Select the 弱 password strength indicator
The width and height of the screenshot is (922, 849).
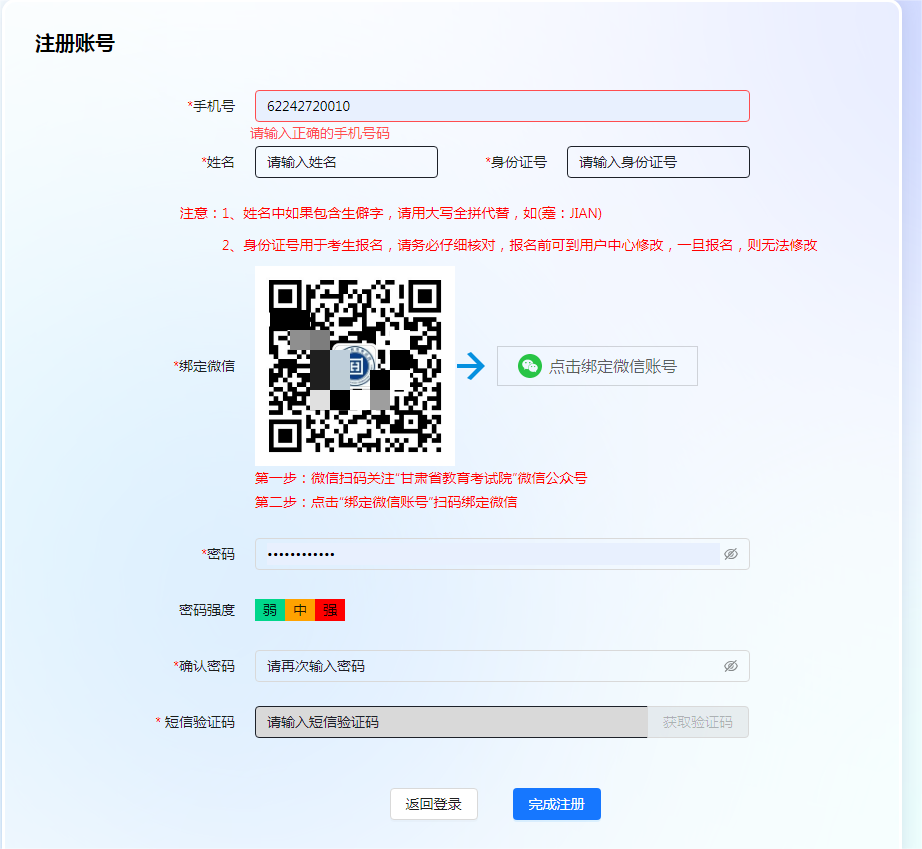tap(269, 609)
